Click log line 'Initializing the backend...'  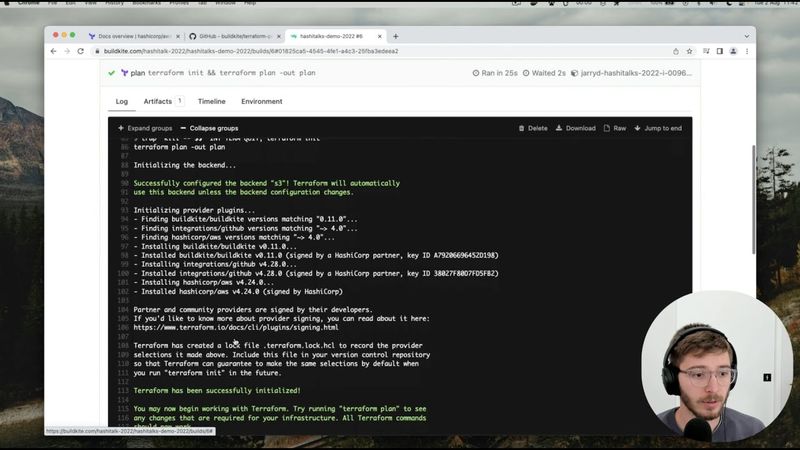pyautogui.click(x=185, y=165)
